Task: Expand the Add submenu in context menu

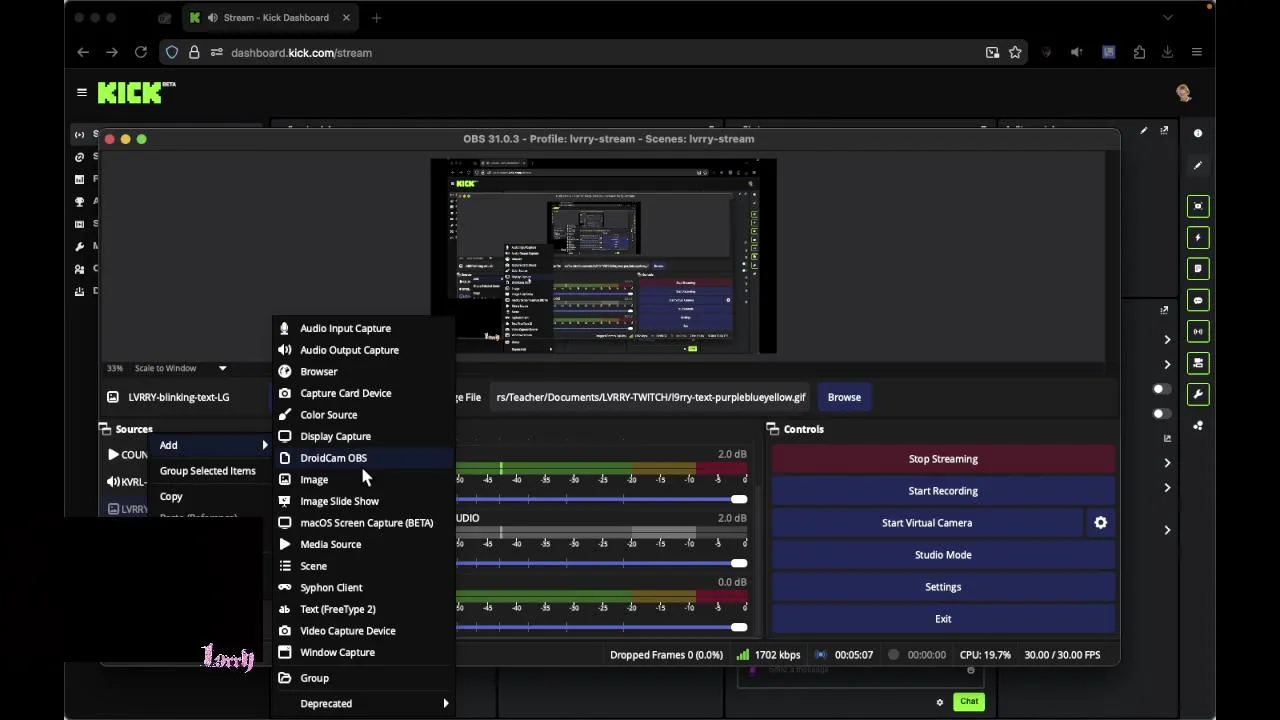Action: click(210, 445)
